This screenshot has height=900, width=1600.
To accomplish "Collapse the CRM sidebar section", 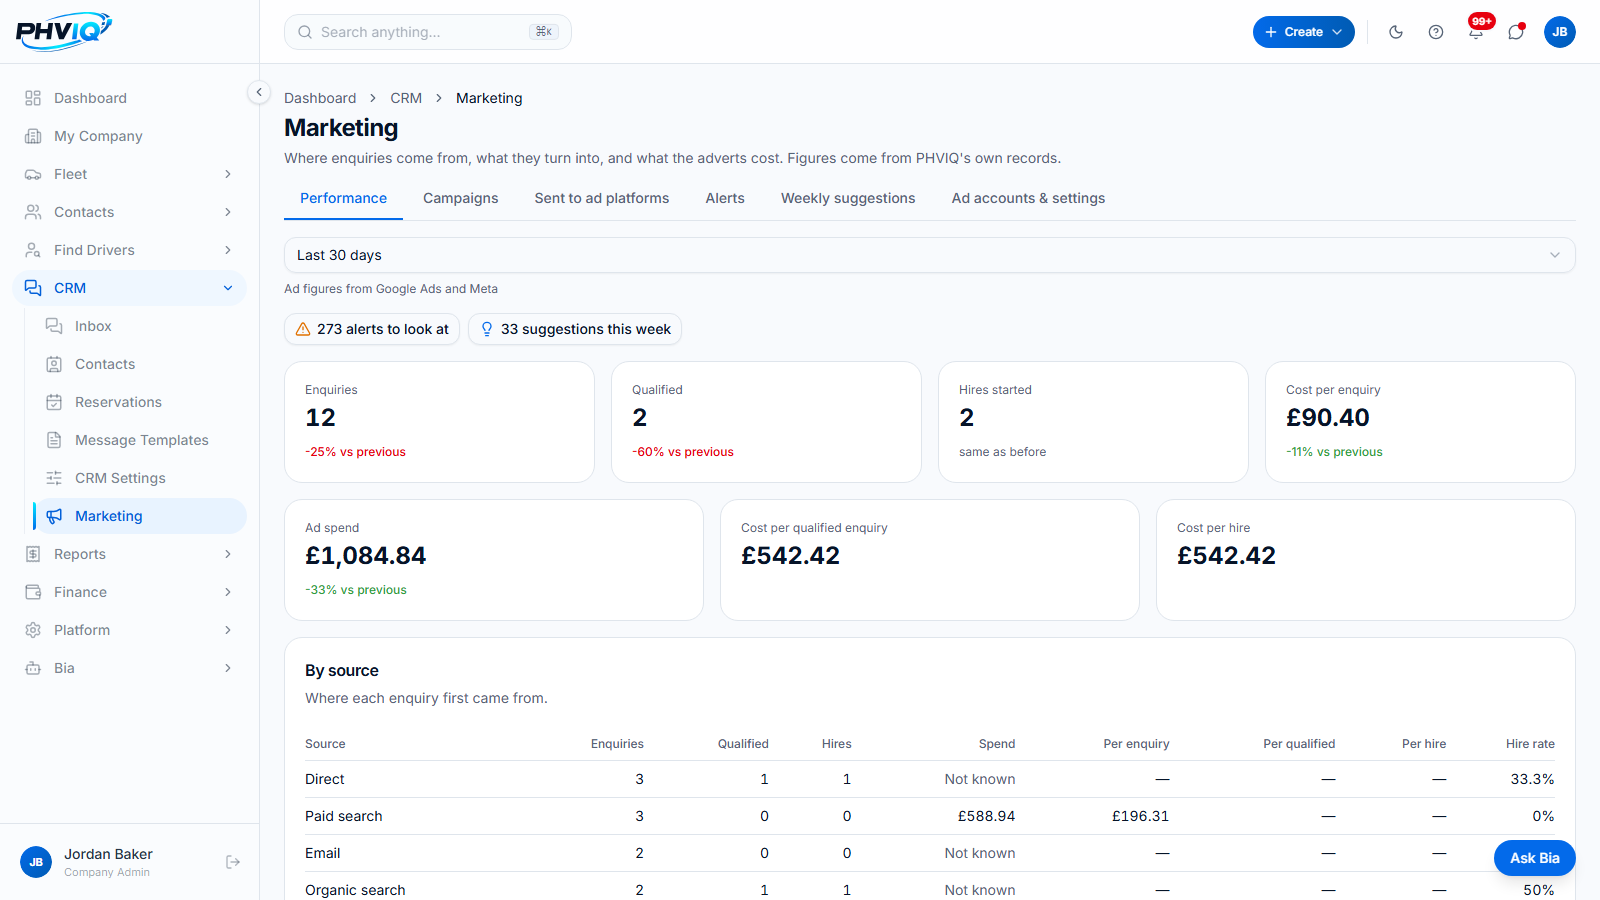I will 130,288.
